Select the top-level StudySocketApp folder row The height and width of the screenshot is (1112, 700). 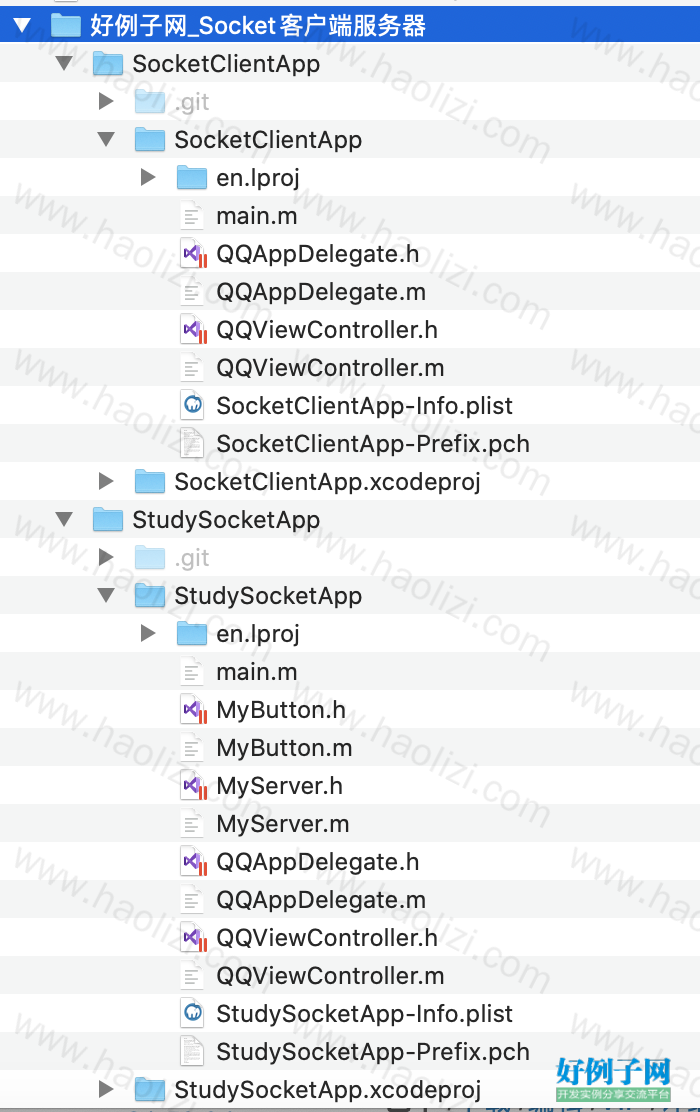pyautogui.click(x=350, y=520)
